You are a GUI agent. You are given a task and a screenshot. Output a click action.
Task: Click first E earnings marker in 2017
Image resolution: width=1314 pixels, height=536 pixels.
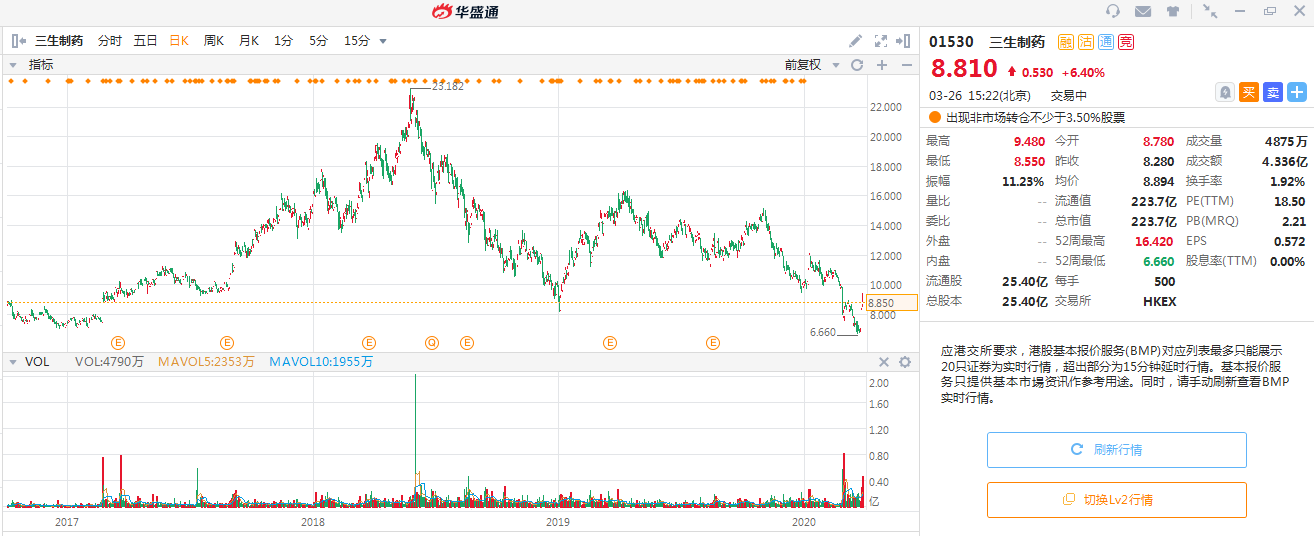118,342
